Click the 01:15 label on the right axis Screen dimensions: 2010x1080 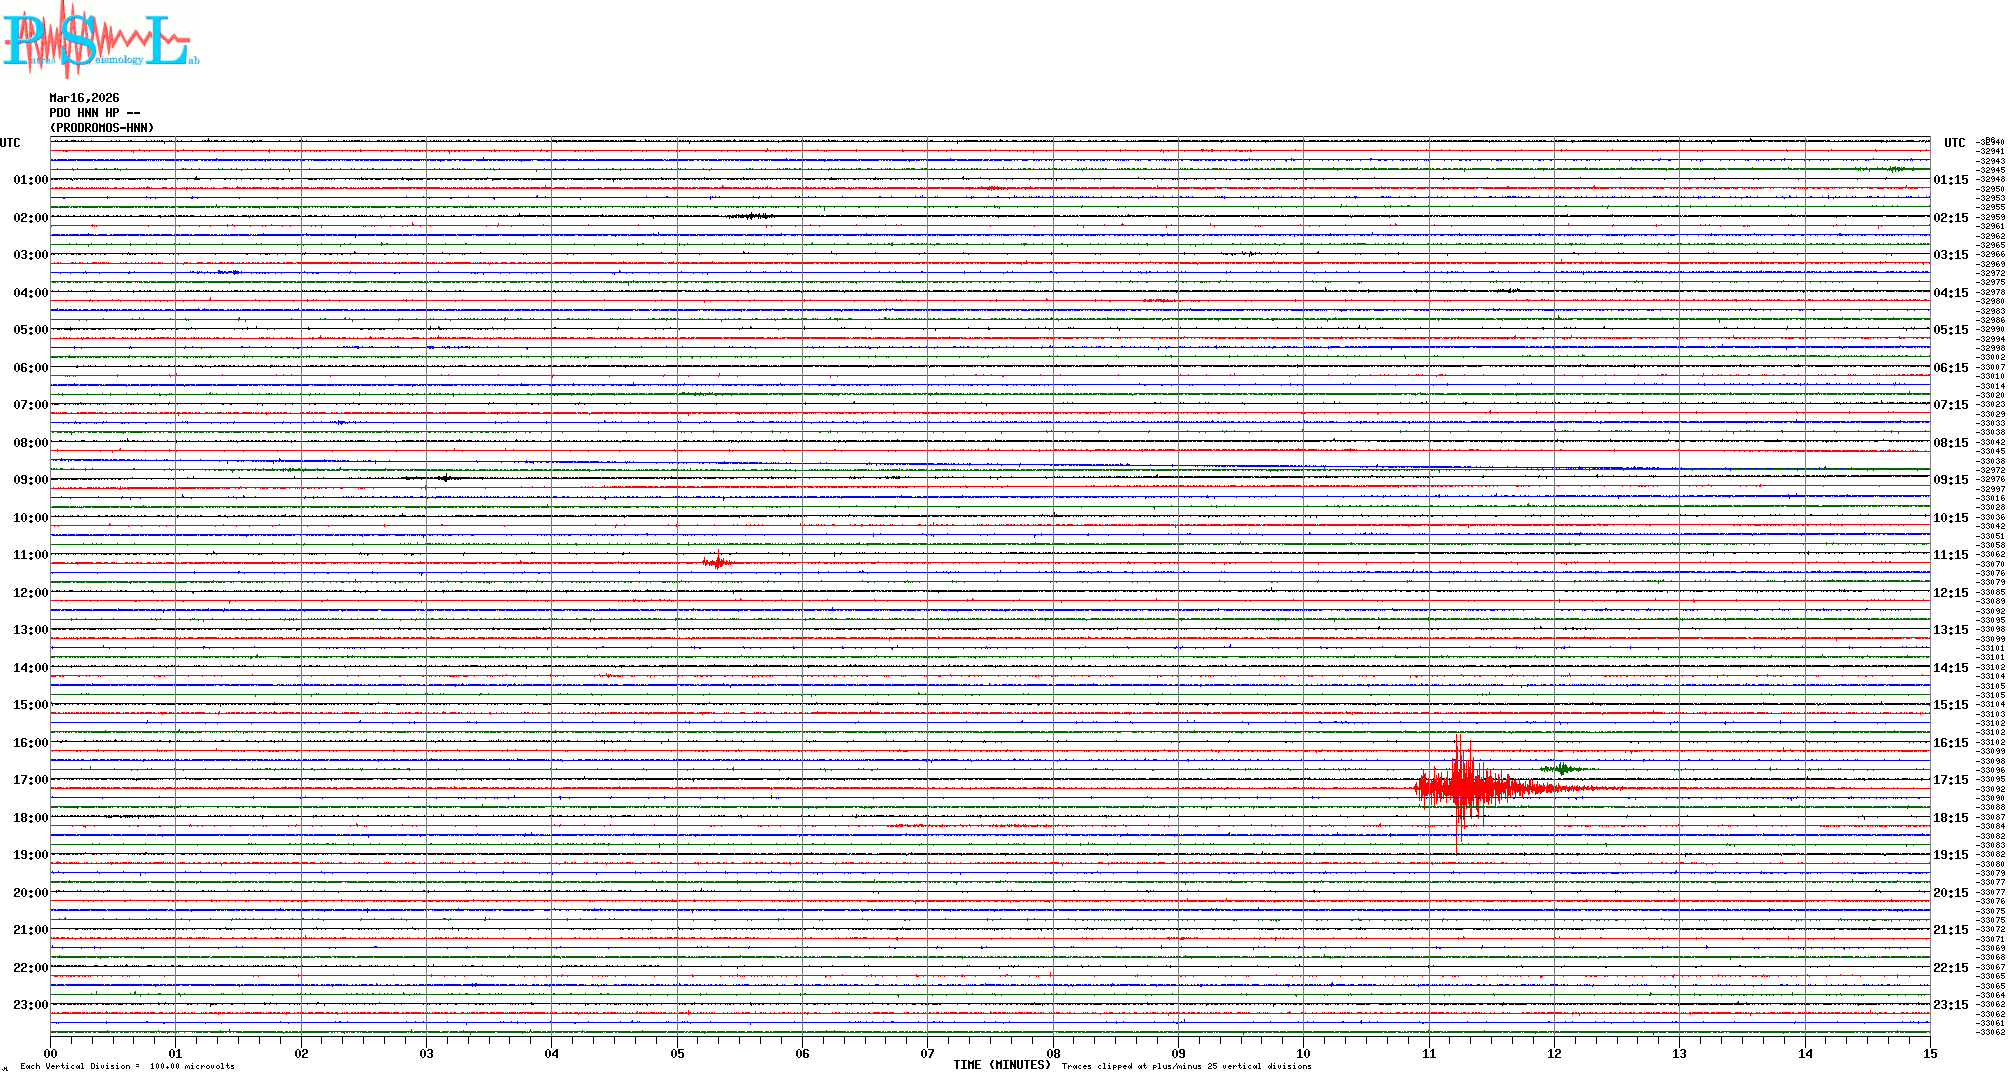coord(1950,180)
